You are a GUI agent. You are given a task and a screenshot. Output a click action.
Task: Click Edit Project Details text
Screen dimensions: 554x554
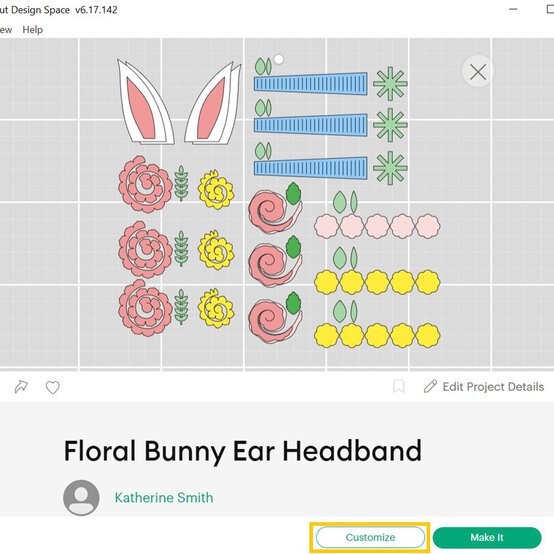[x=493, y=387]
